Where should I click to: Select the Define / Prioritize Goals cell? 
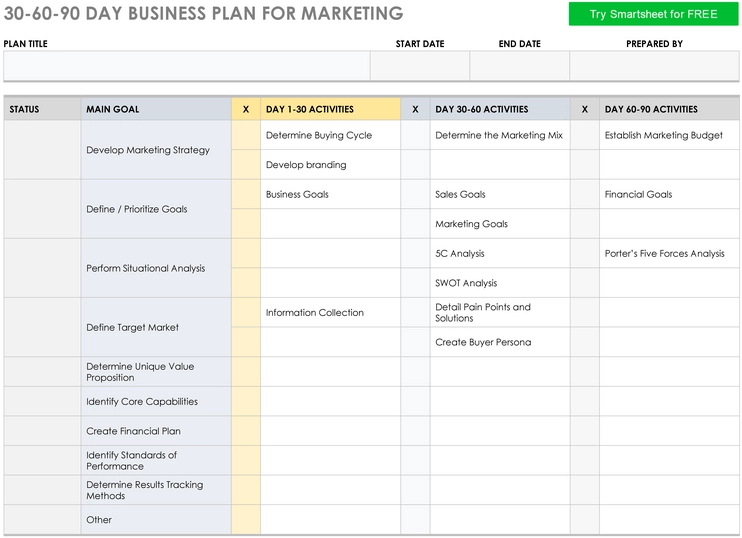pyautogui.click(x=156, y=209)
